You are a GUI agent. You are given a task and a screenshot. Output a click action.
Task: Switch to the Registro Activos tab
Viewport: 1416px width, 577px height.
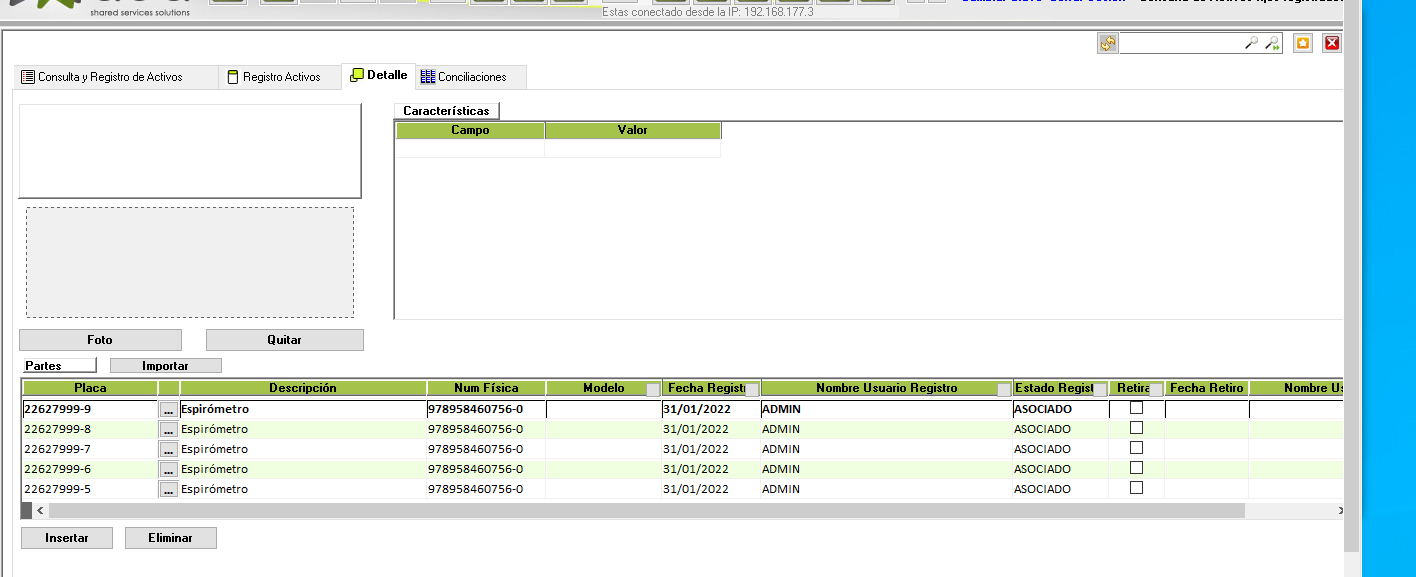pos(281,77)
